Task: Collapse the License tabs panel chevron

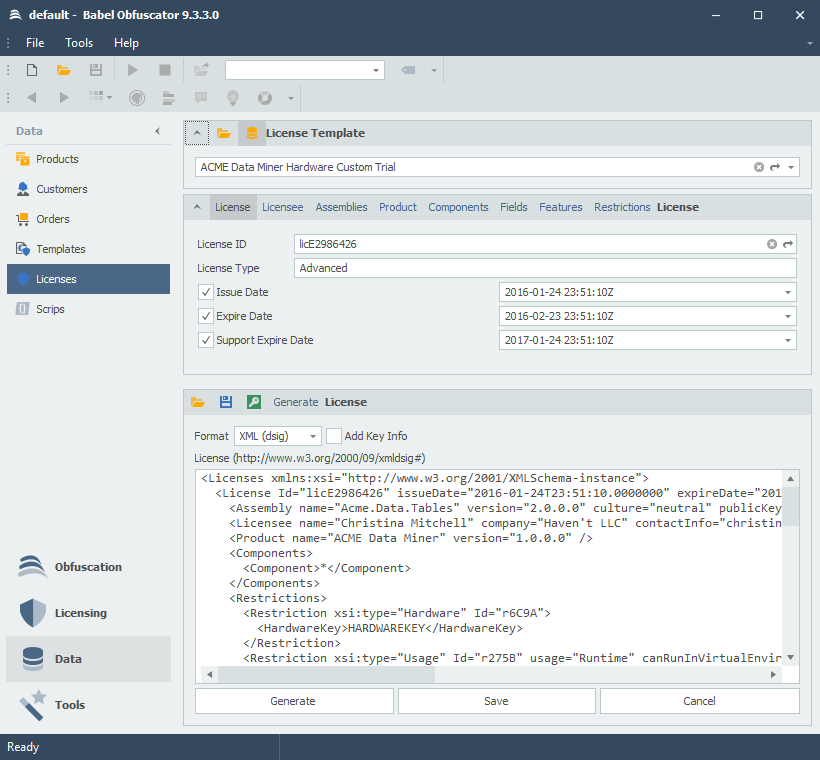Action: [x=197, y=207]
